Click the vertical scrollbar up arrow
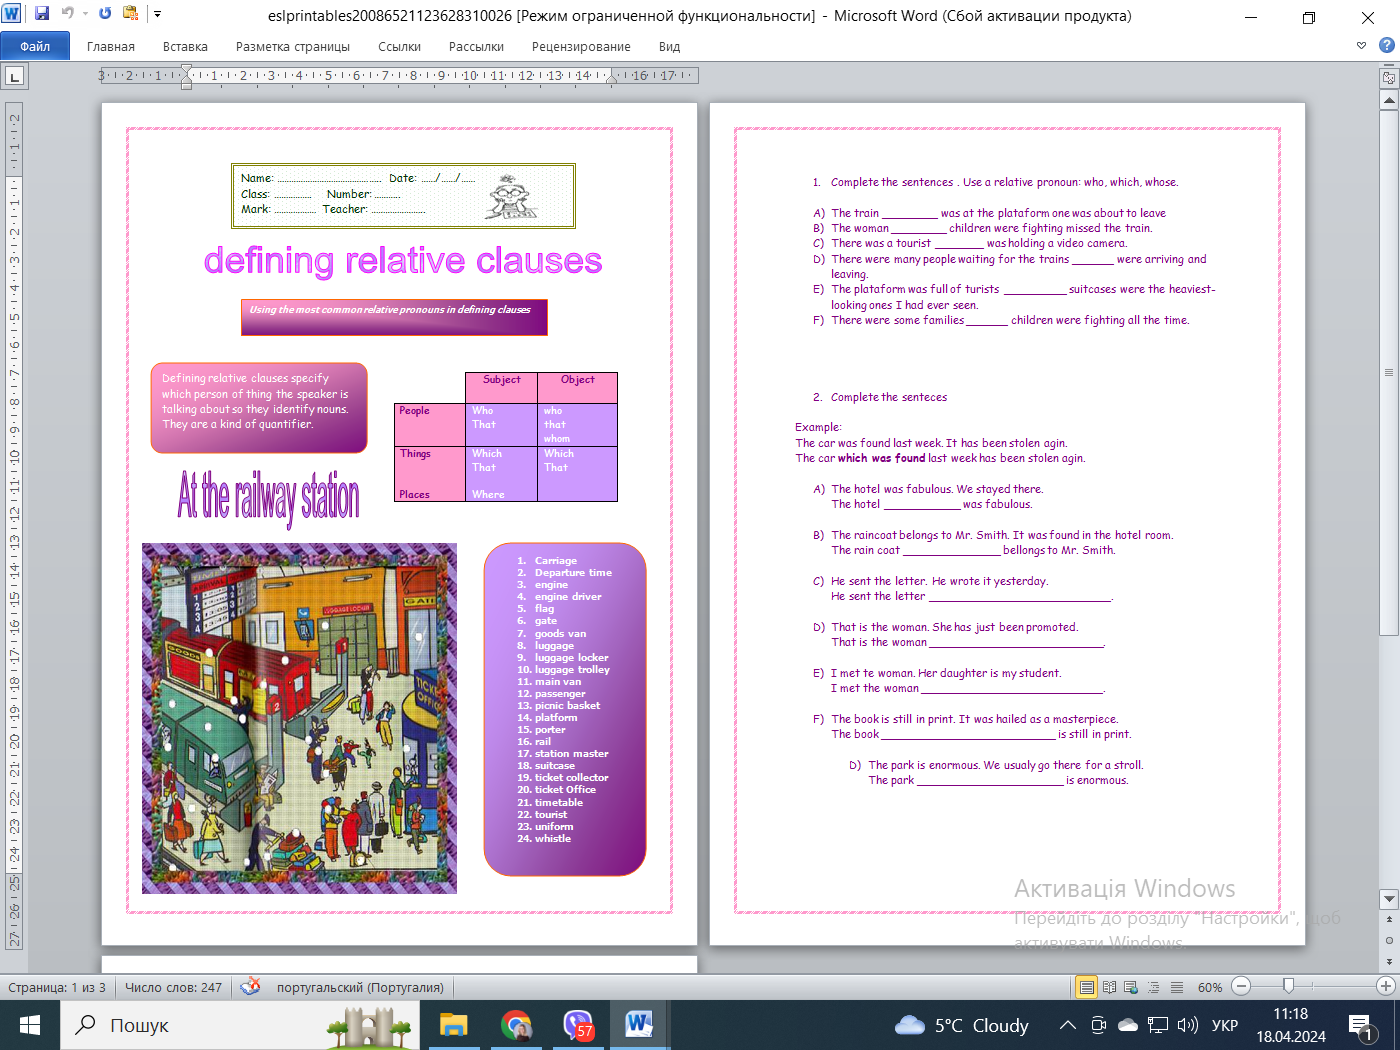This screenshot has height=1050, width=1400. point(1389,100)
